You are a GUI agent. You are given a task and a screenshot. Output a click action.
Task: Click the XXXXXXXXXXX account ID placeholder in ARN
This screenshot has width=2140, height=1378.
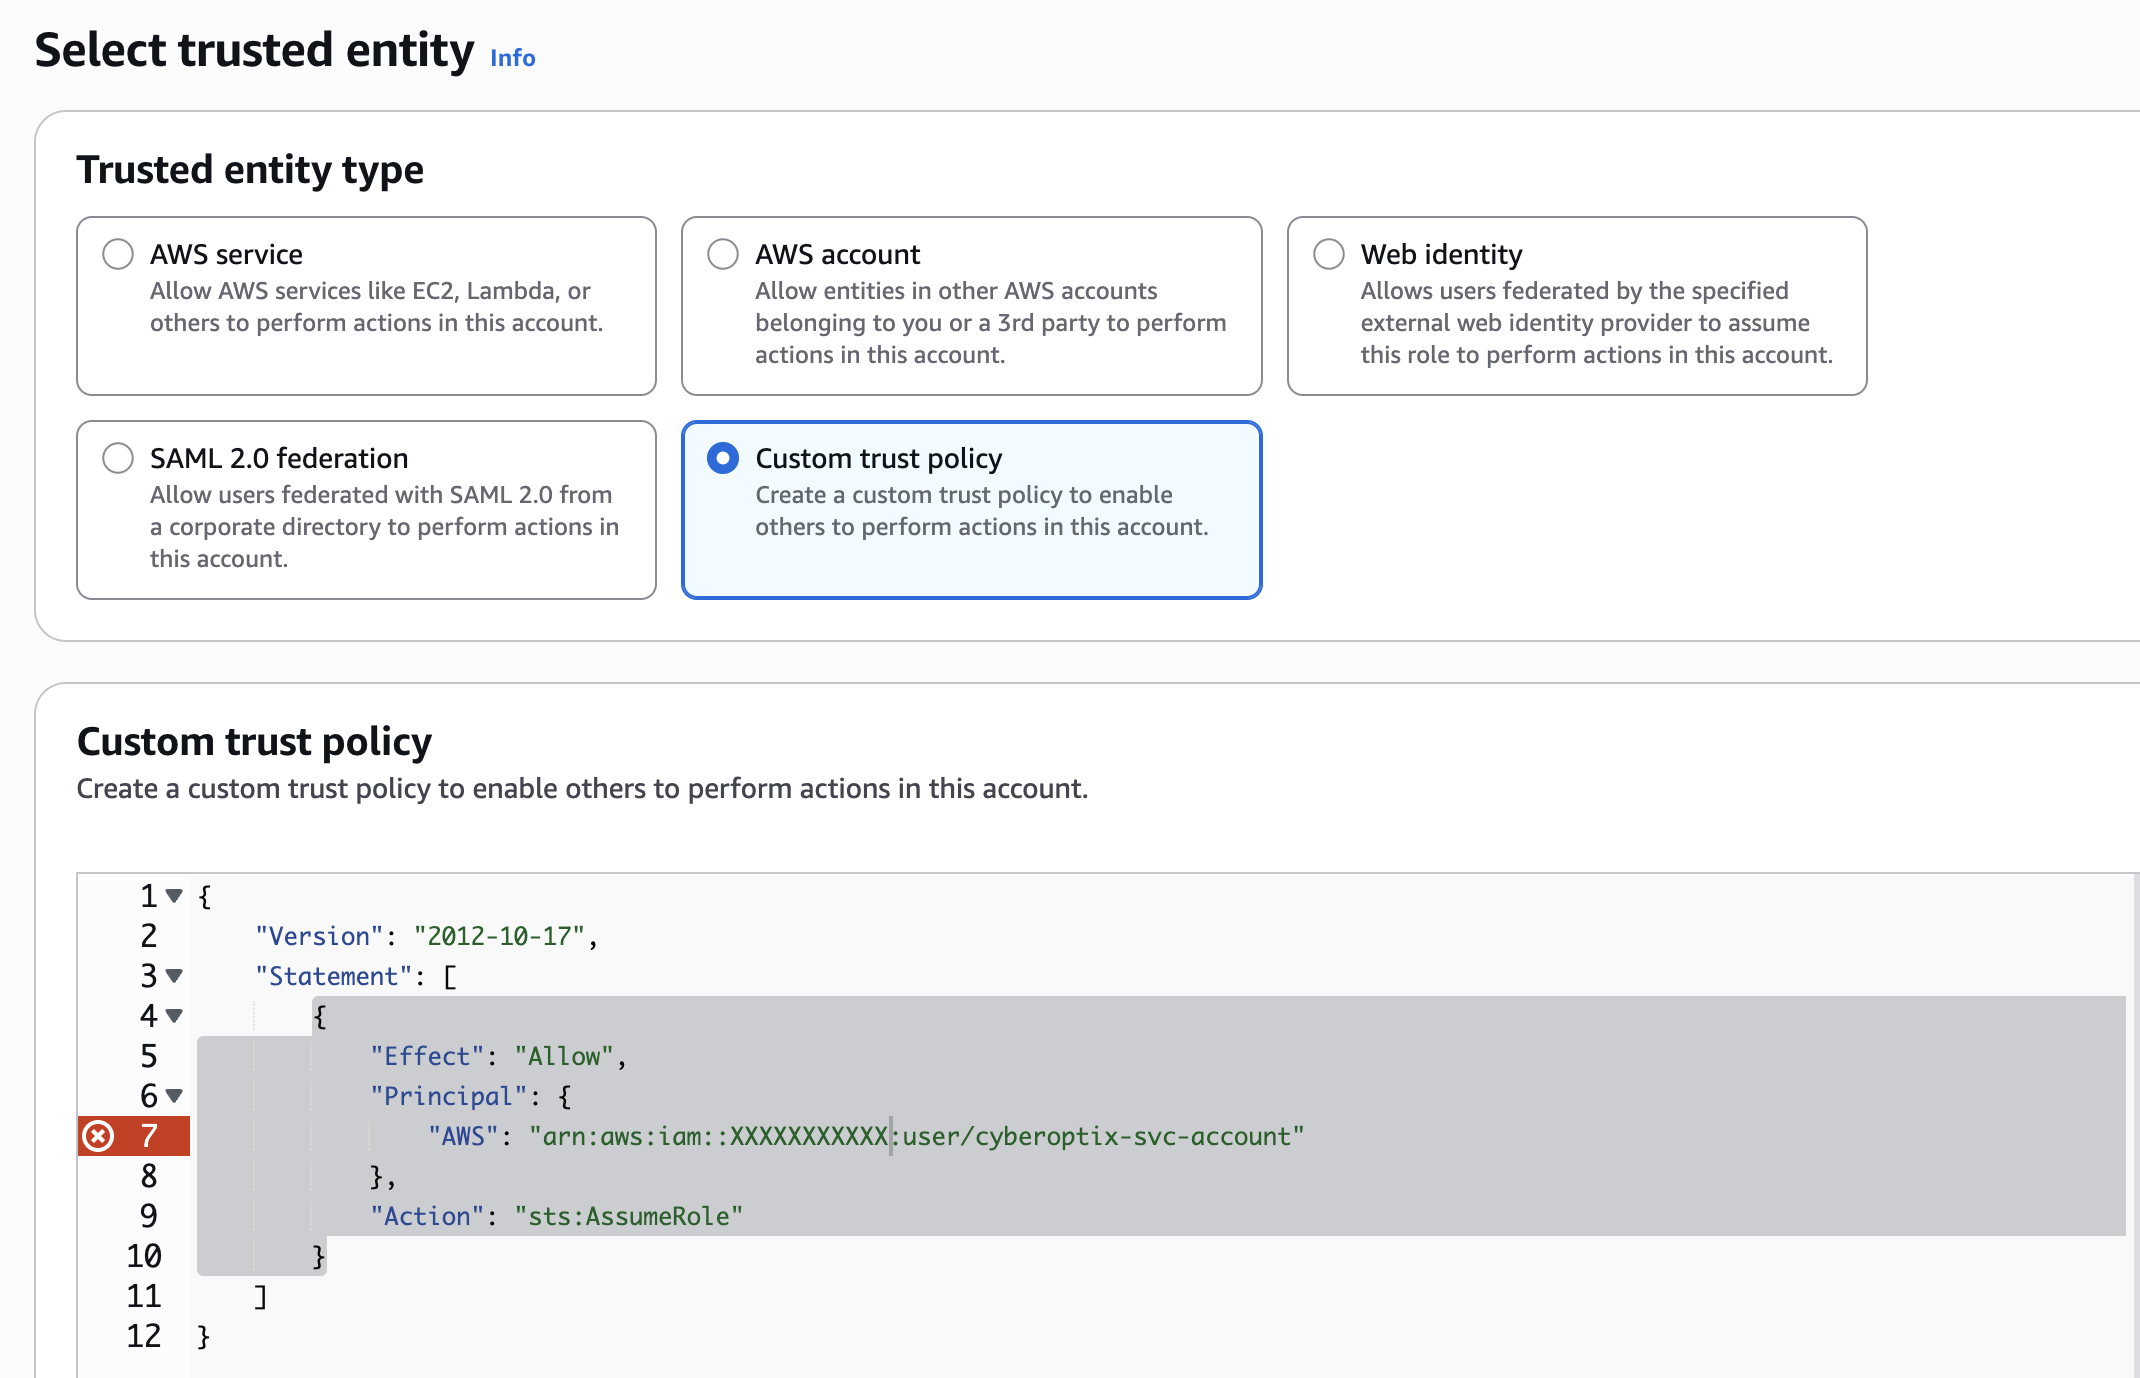(808, 1136)
